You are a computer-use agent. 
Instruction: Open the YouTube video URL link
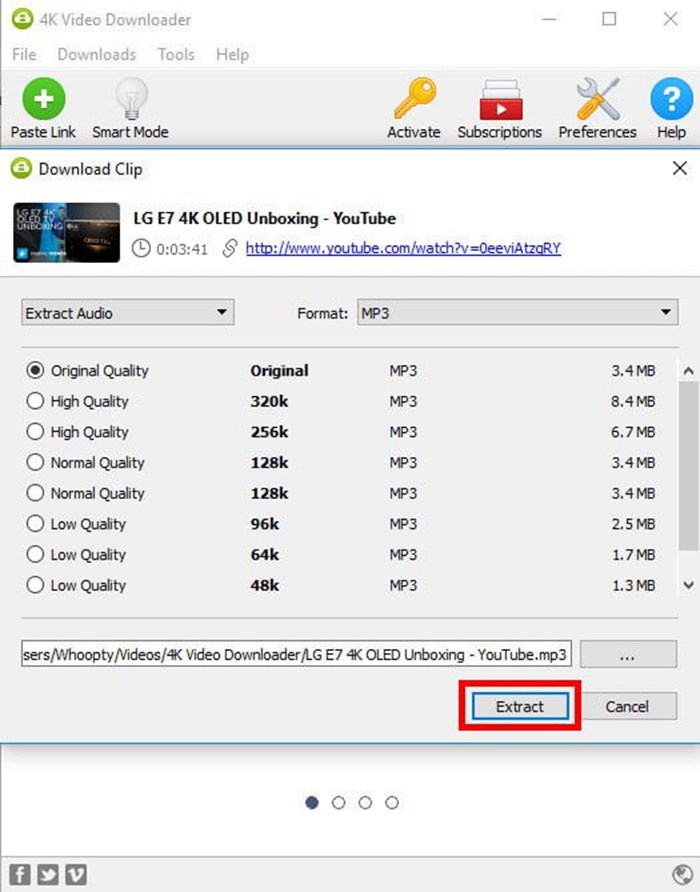point(403,248)
